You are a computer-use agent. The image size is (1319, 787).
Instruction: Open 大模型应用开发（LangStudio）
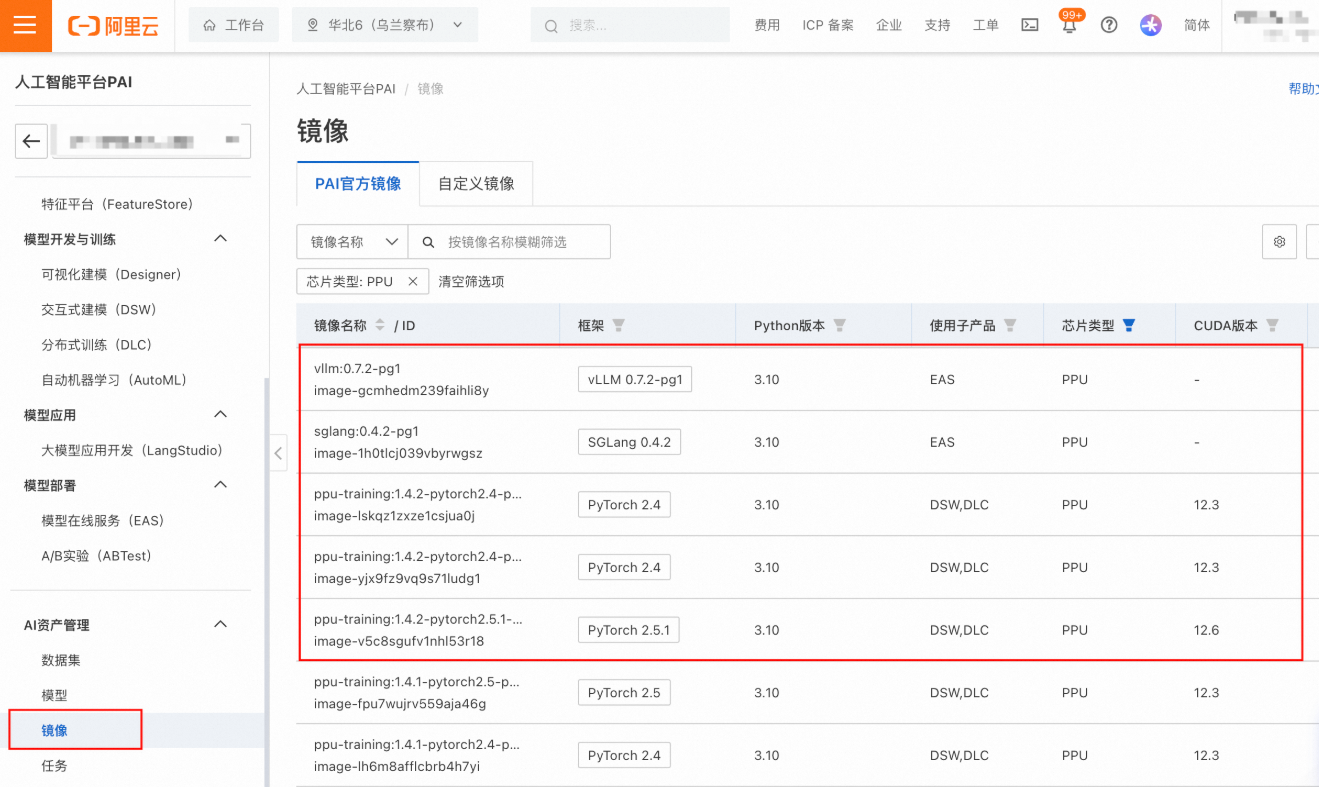click(132, 450)
